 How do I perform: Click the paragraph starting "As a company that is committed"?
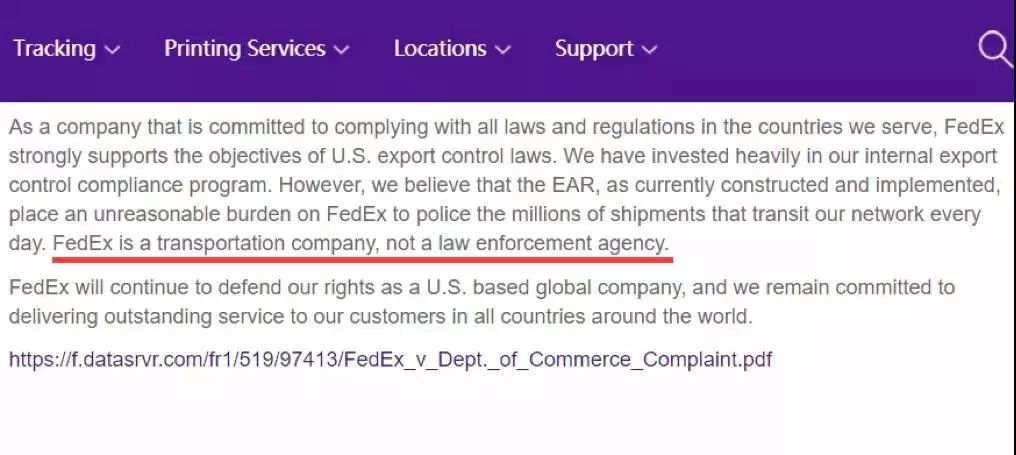coord(505,185)
